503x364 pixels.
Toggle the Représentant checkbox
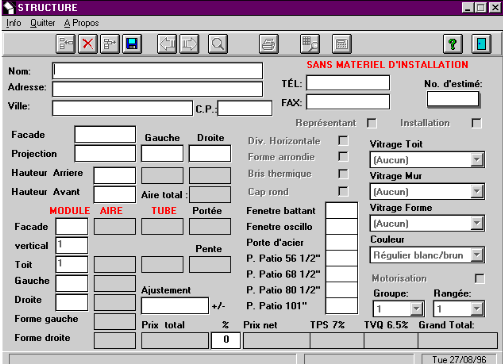tap(372, 123)
